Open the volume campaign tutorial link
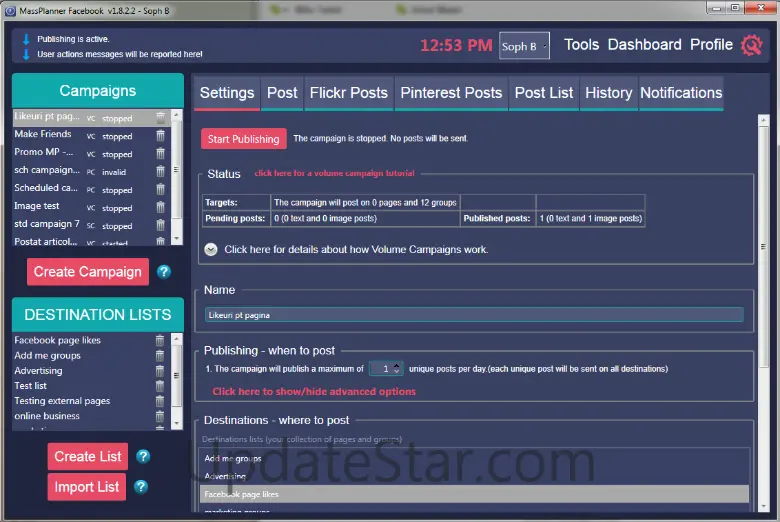This screenshot has width=780, height=522. [x=334, y=173]
